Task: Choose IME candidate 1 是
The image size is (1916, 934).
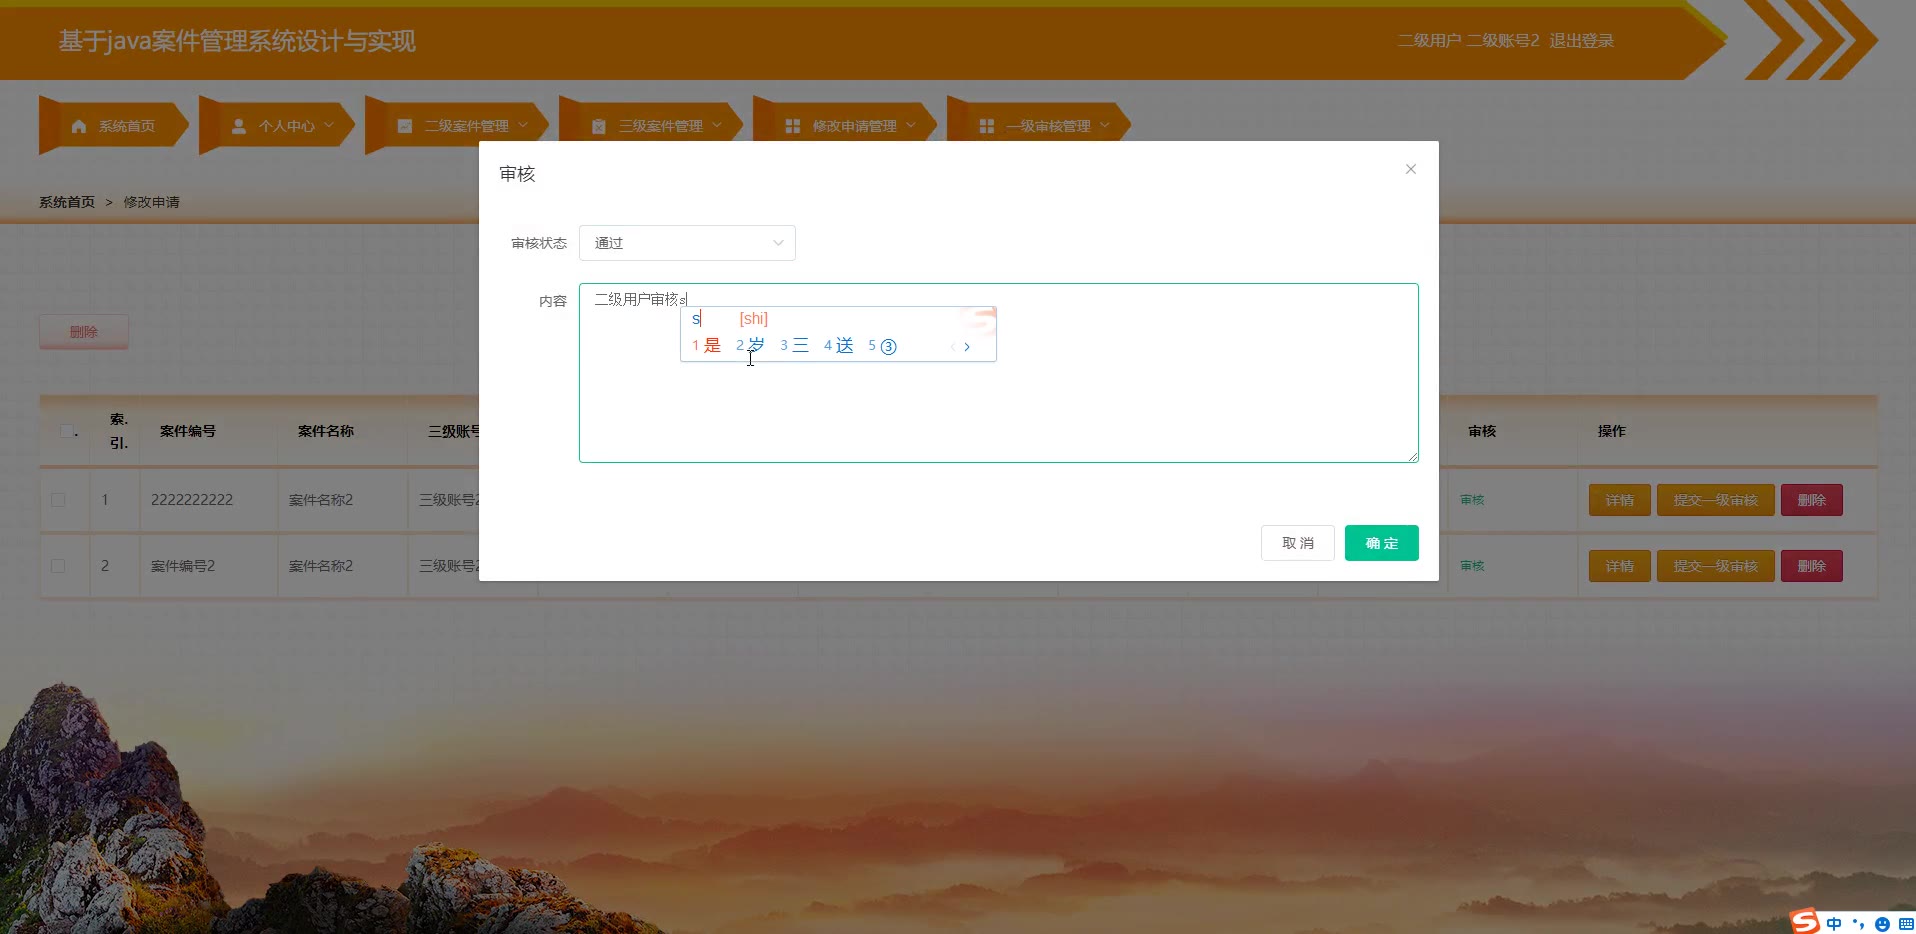Action: point(706,345)
